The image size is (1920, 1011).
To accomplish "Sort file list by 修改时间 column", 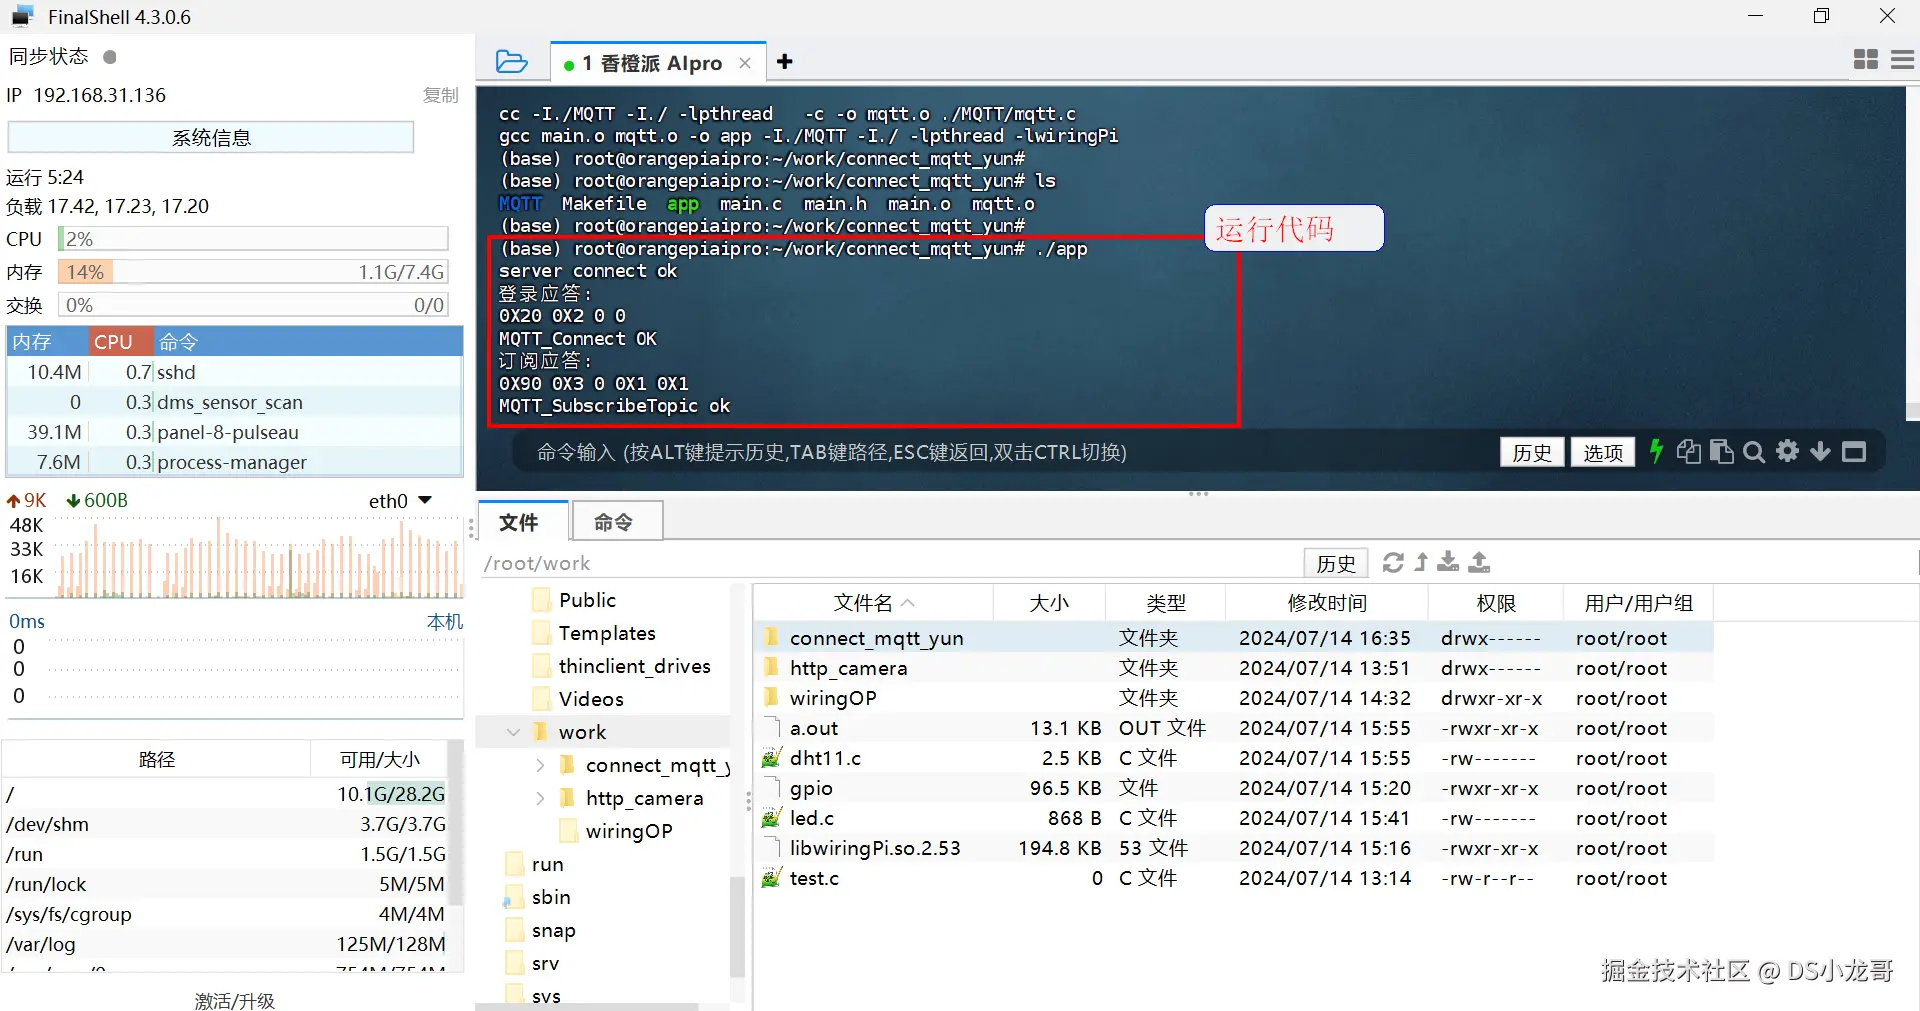I will pyautogui.click(x=1327, y=603).
